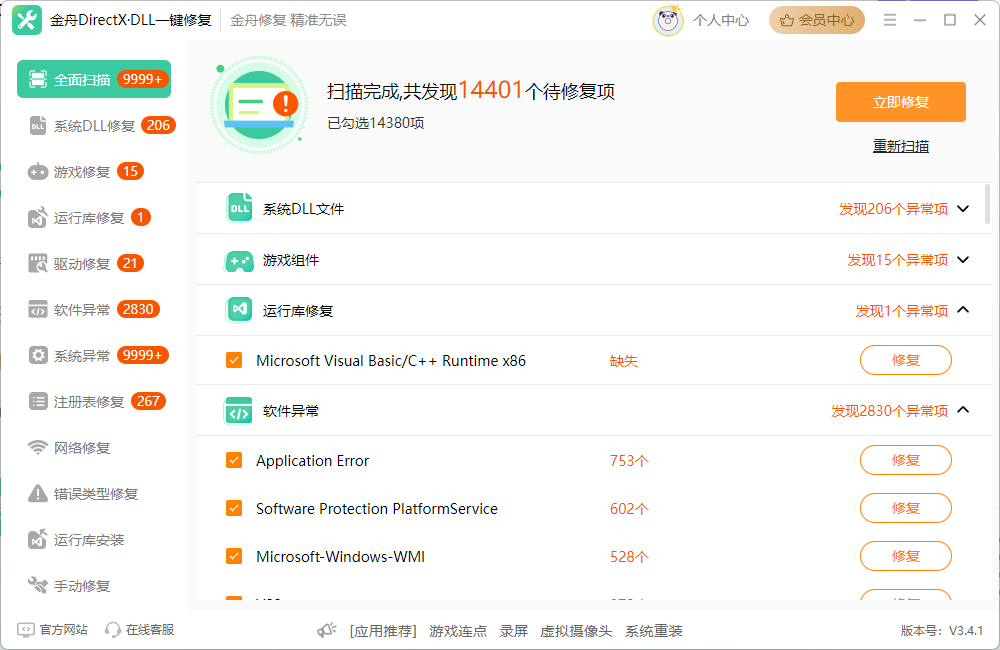1000x650 pixels.
Task: Collapse the 软件异常 section chevron
Action: (964, 410)
